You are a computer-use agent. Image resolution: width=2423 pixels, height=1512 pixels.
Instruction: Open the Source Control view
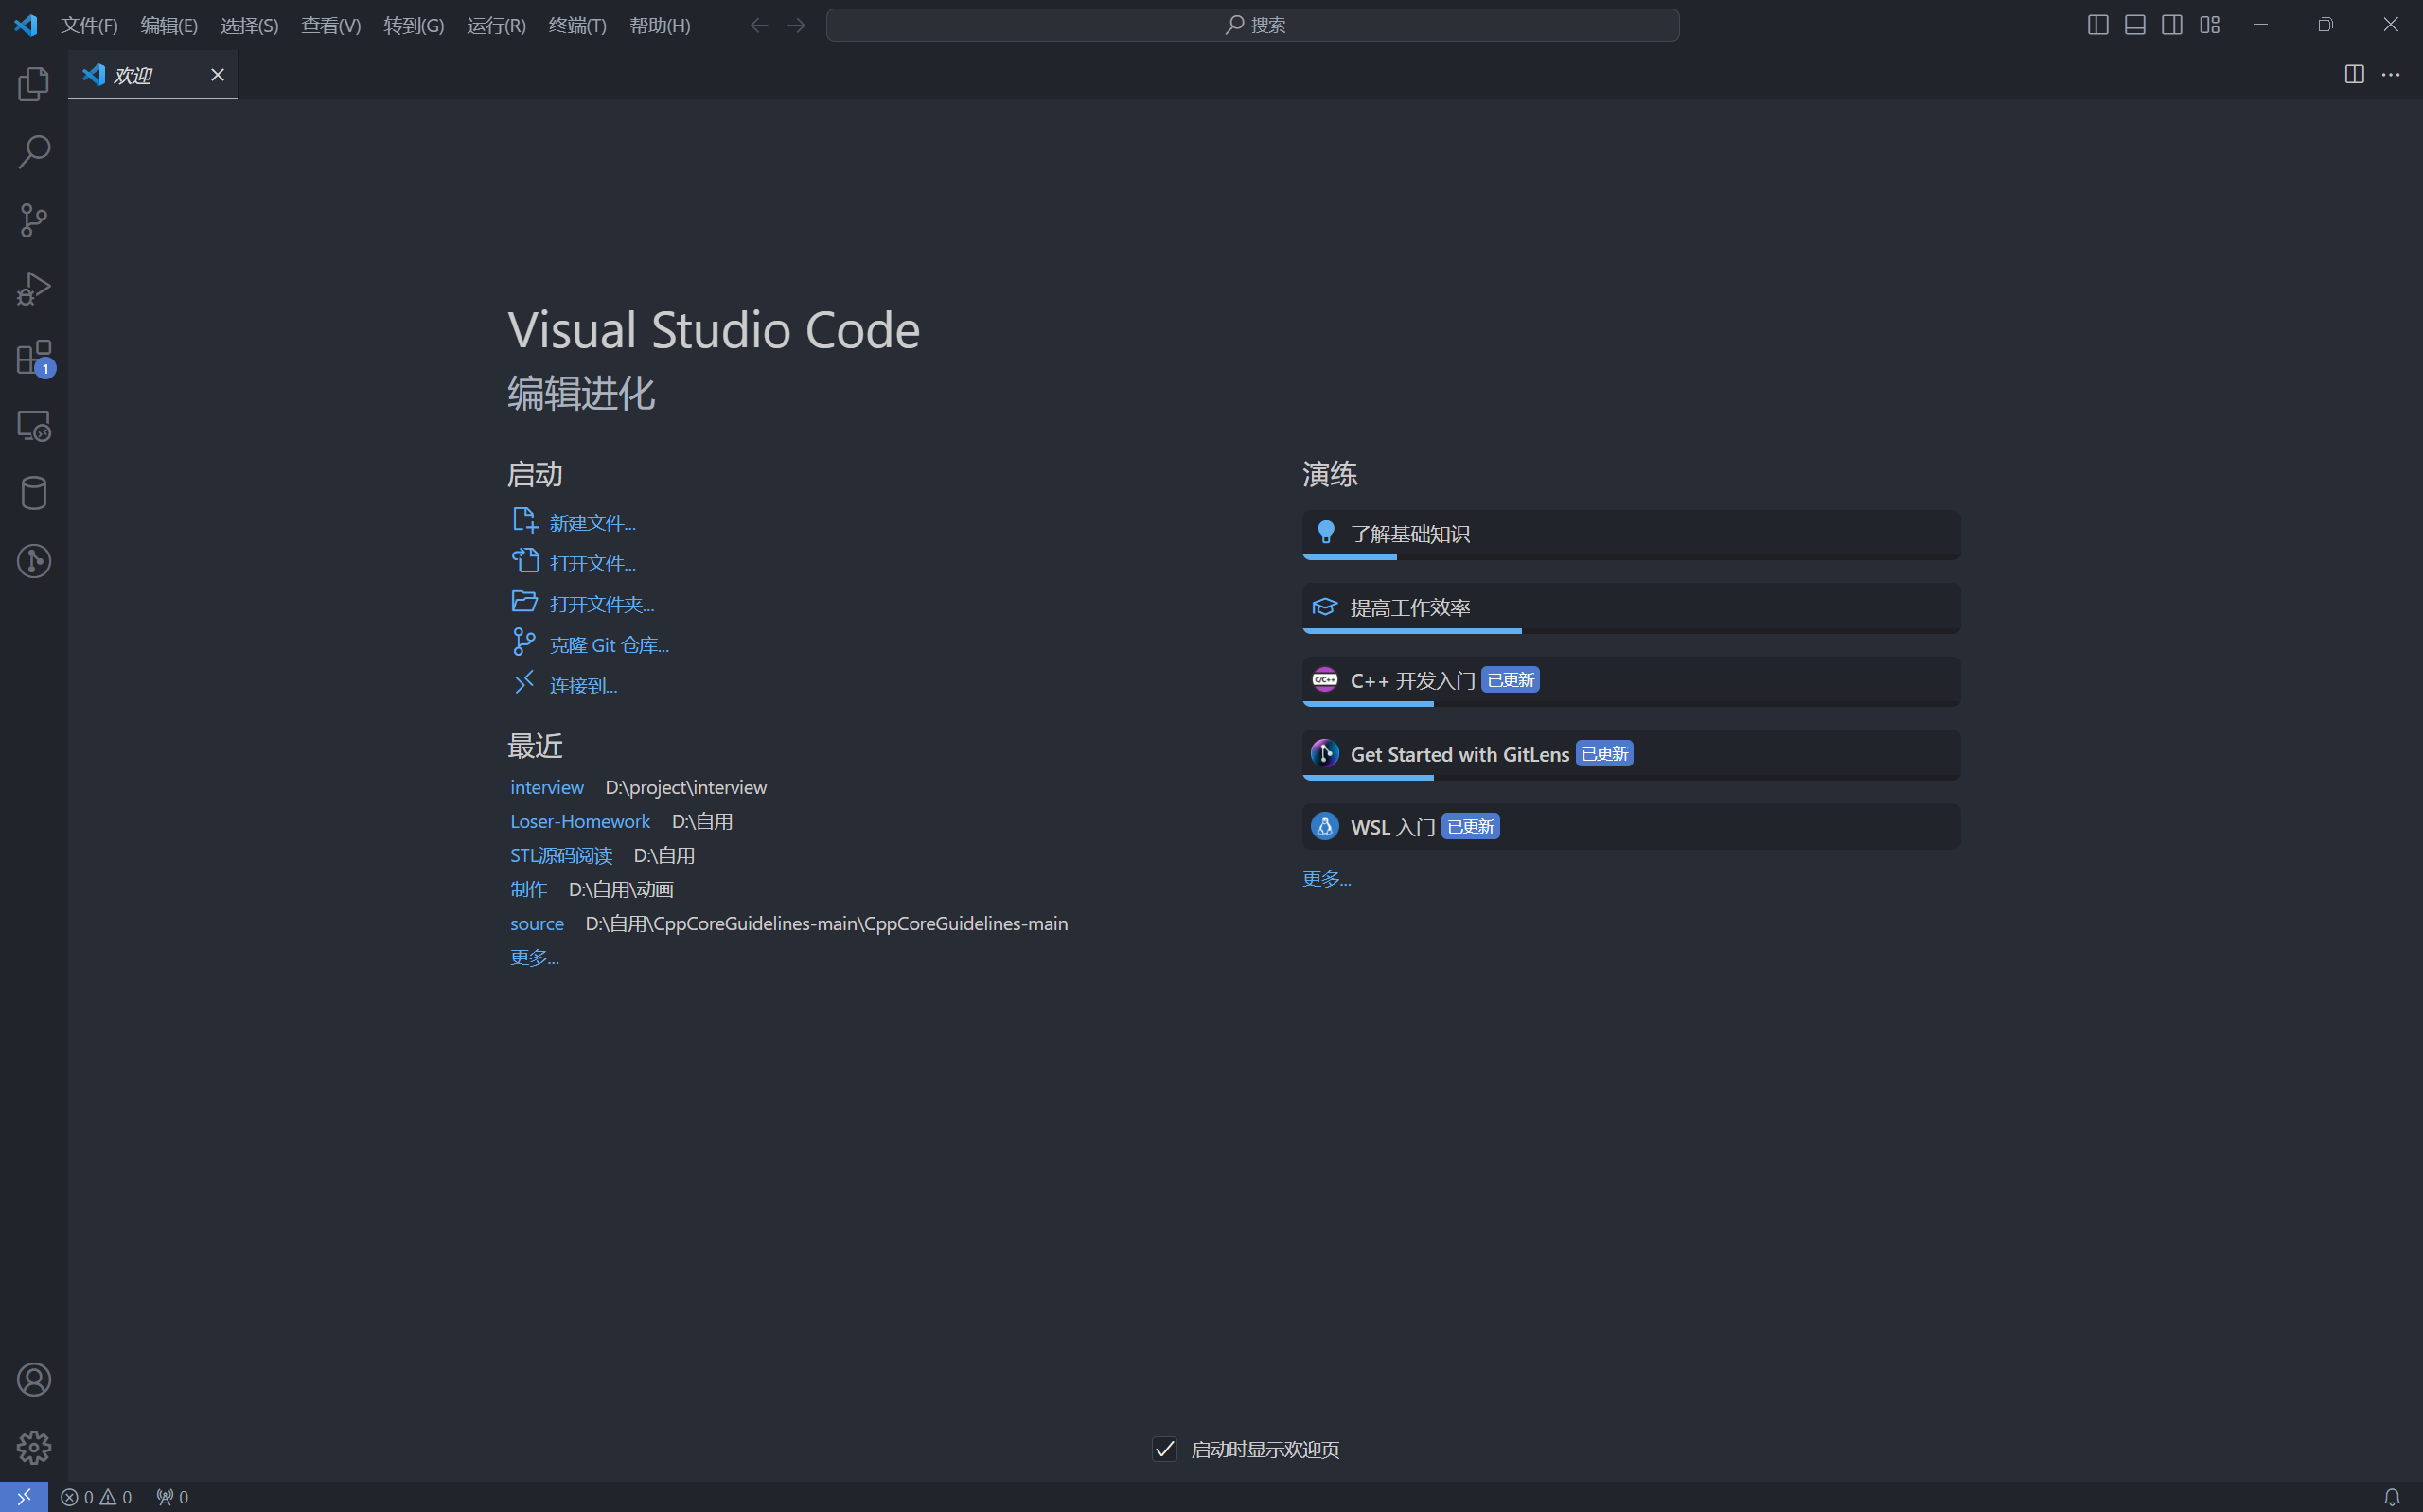(x=34, y=220)
